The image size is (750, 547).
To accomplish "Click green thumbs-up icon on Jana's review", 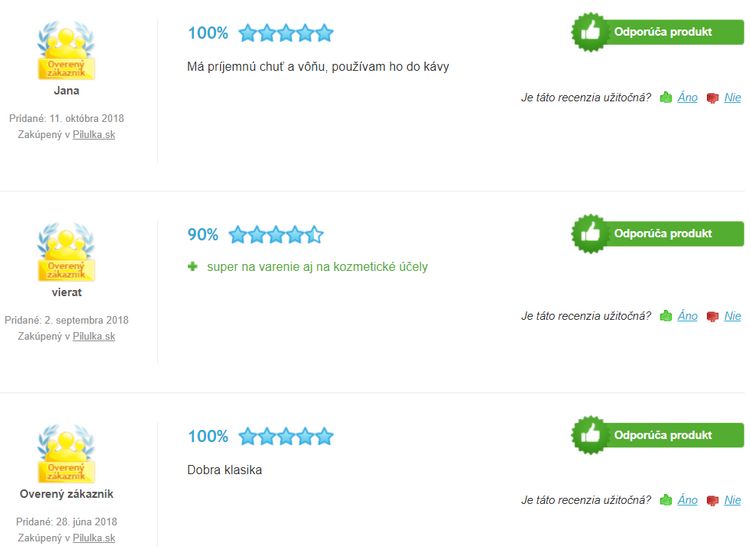I will 666,98.
